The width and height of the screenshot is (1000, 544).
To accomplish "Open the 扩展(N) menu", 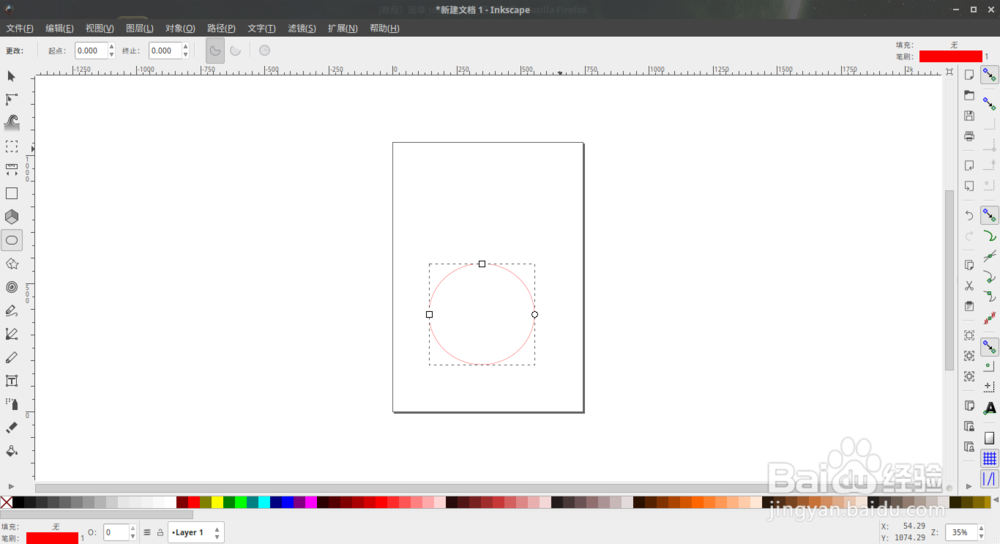I will click(x=342, y=29).
